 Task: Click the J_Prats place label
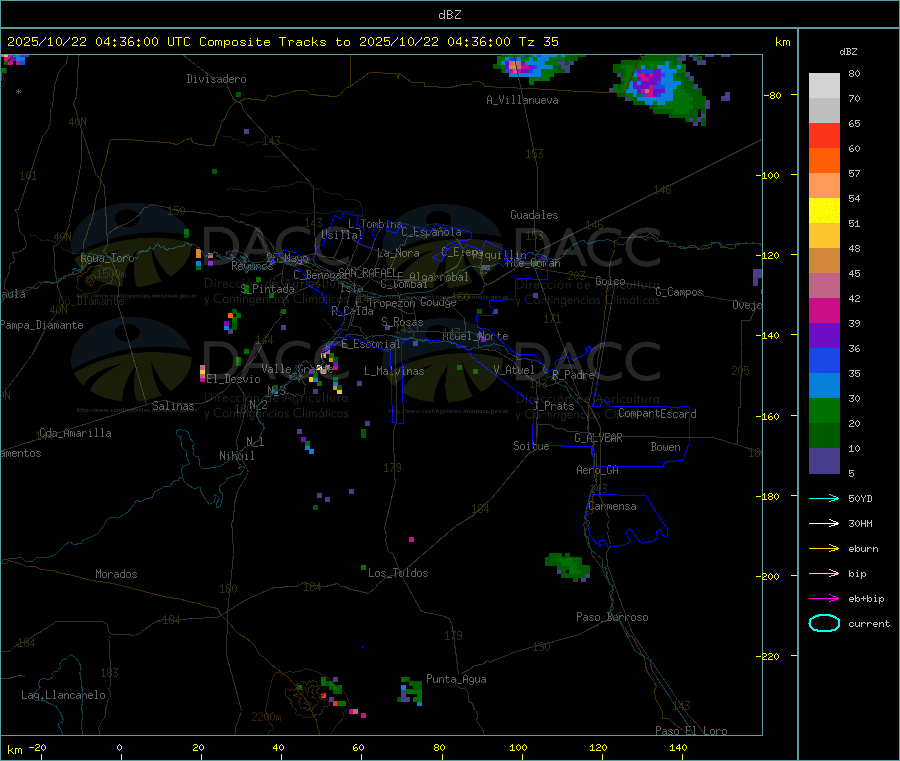pos(553,406)
